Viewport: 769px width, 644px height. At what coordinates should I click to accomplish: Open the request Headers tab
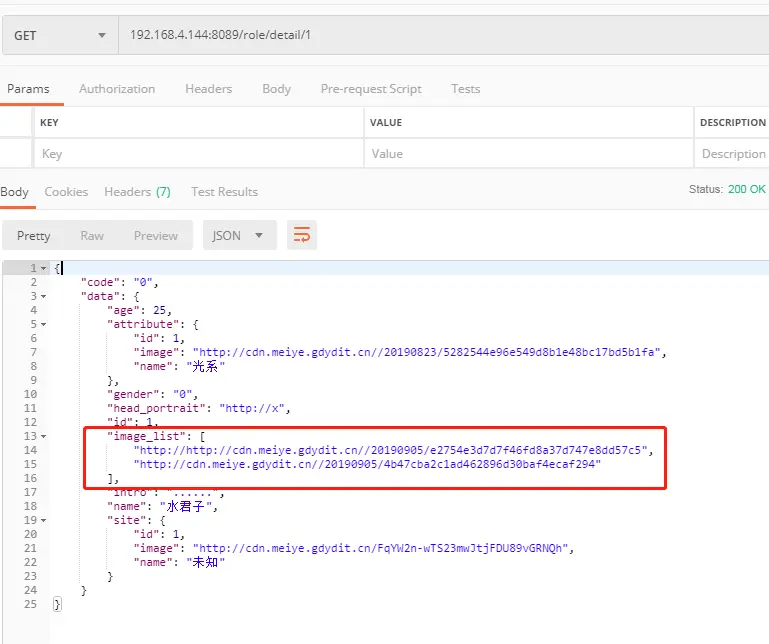pyautogui.click(x=208, y=89)
